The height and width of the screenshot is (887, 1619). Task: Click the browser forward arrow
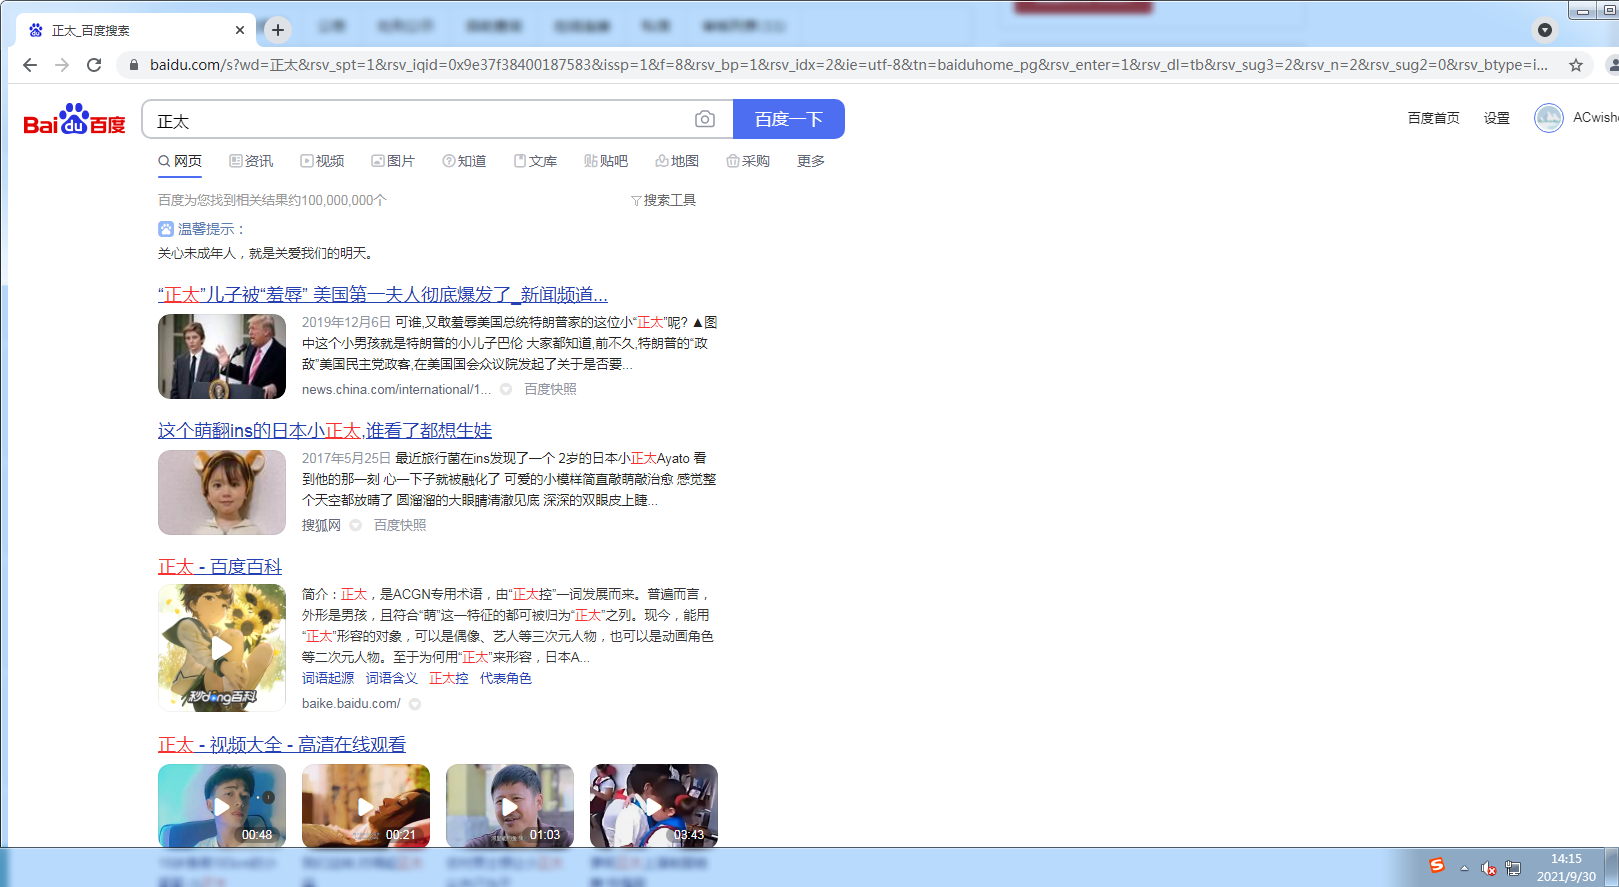[62, 65]
